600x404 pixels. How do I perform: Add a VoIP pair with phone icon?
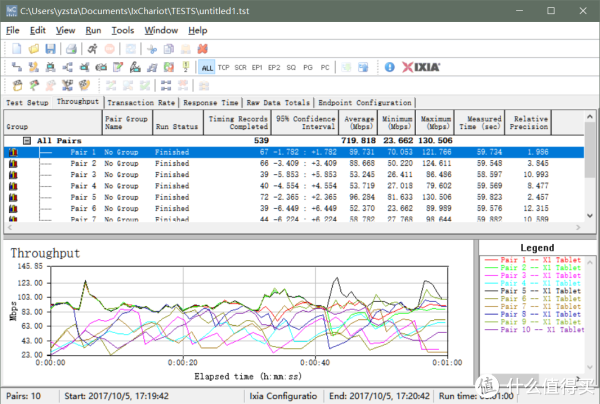pyautogui.click(x=34, y=67)
